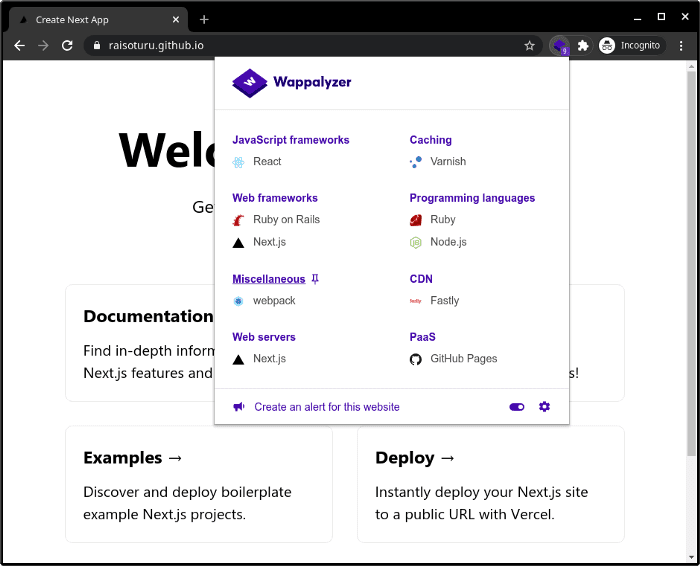Close the Create Next App tab
This screenshot has width=700, height=566.
click(176, 20)
